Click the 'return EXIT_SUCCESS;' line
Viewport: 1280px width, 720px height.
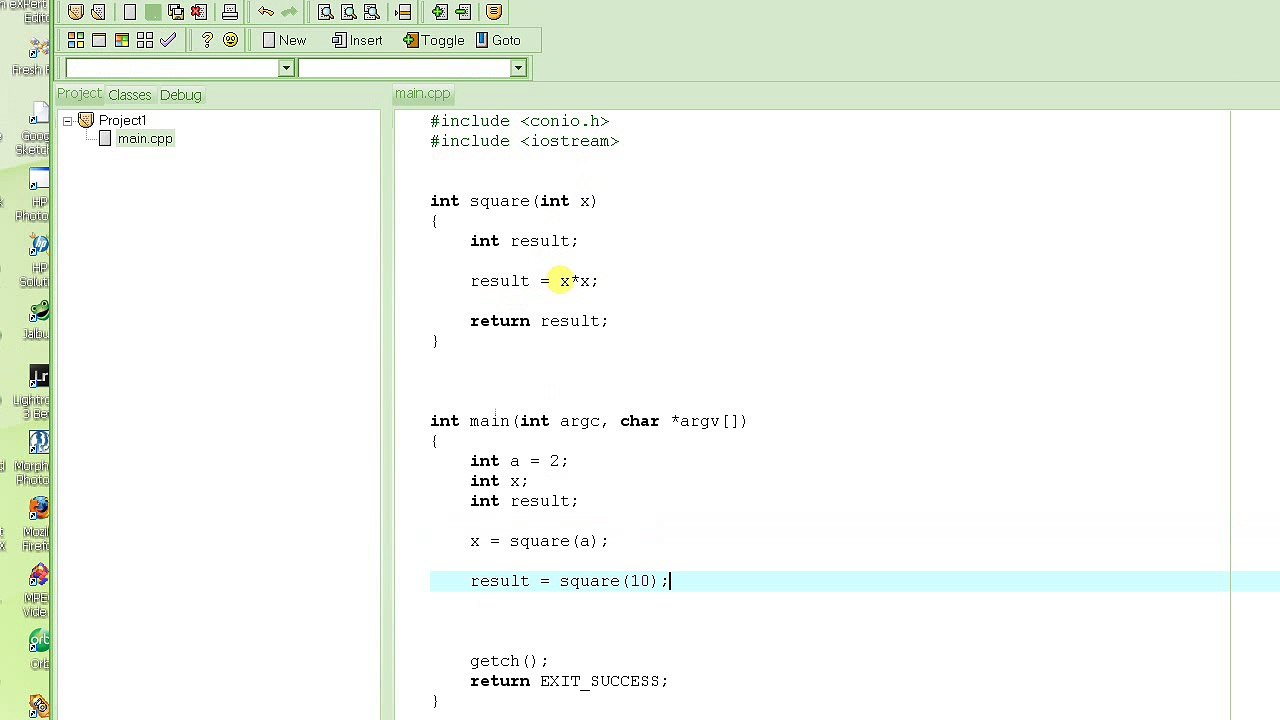[x=569, y=681]
